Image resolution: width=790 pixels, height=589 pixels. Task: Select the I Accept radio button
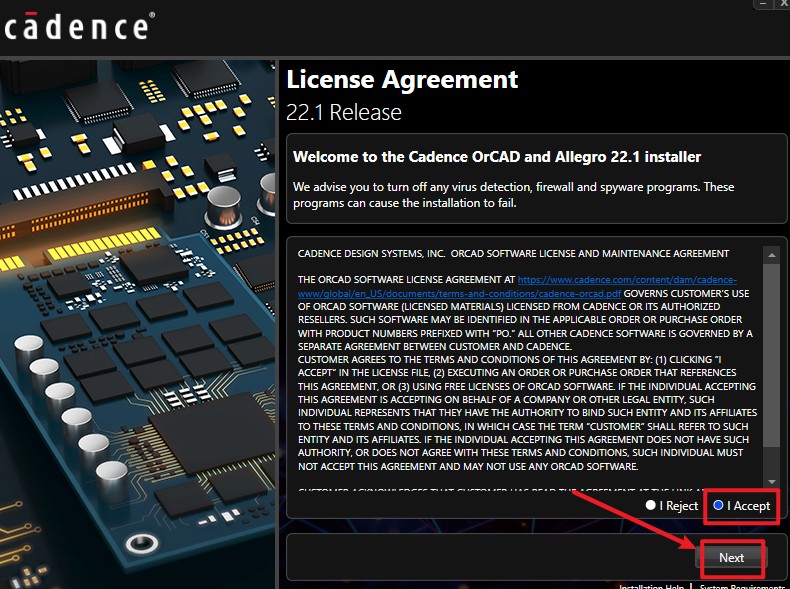coord(720,506)
